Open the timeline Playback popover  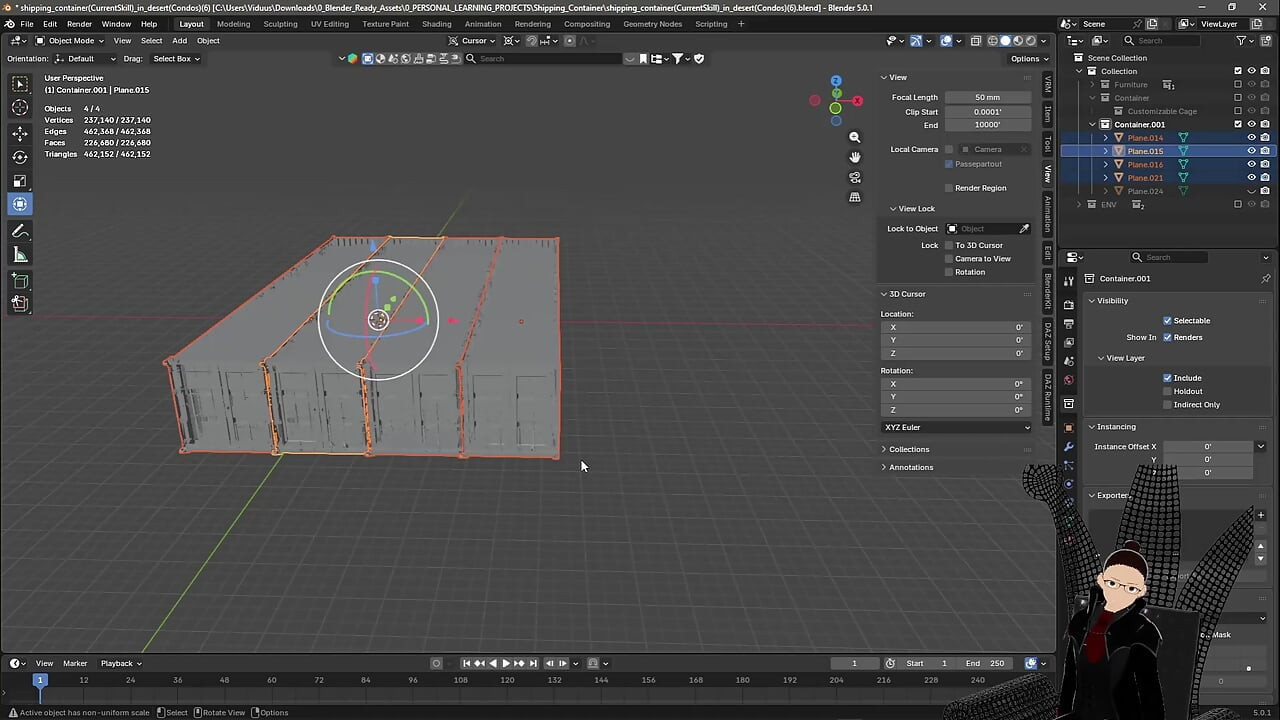click(x=121, y=663)
